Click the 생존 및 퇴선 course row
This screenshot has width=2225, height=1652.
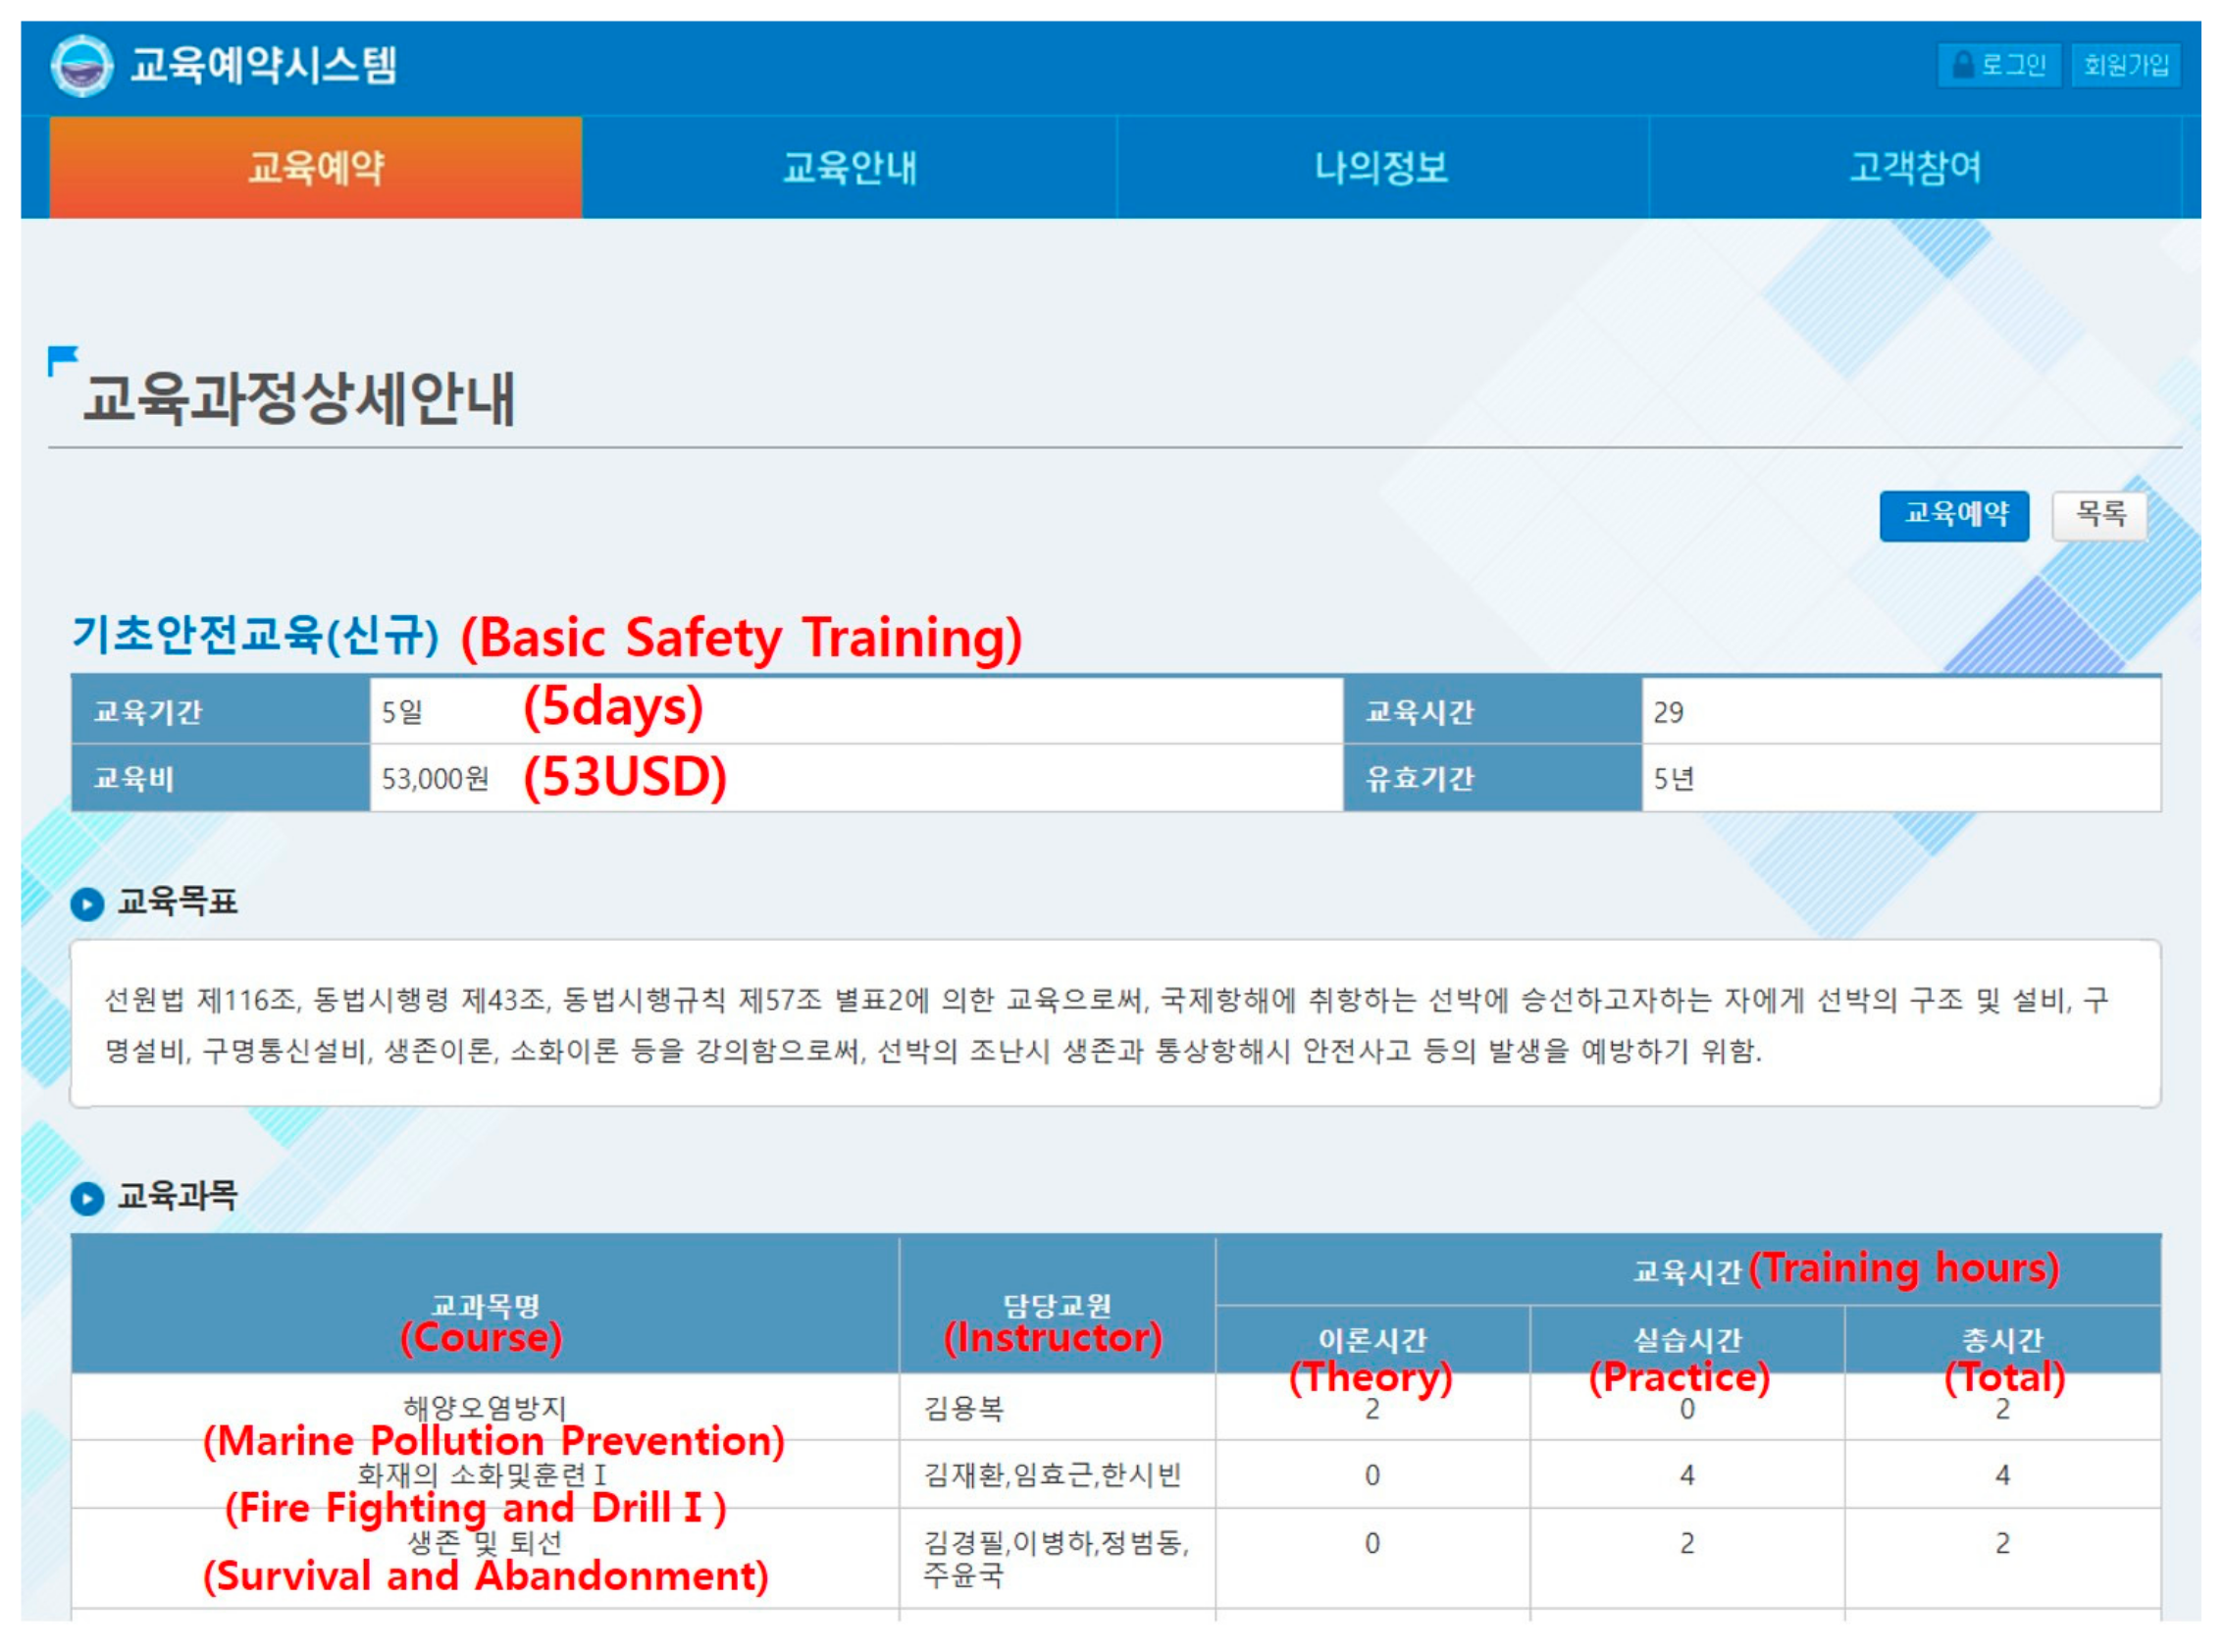click(484, 1542)
